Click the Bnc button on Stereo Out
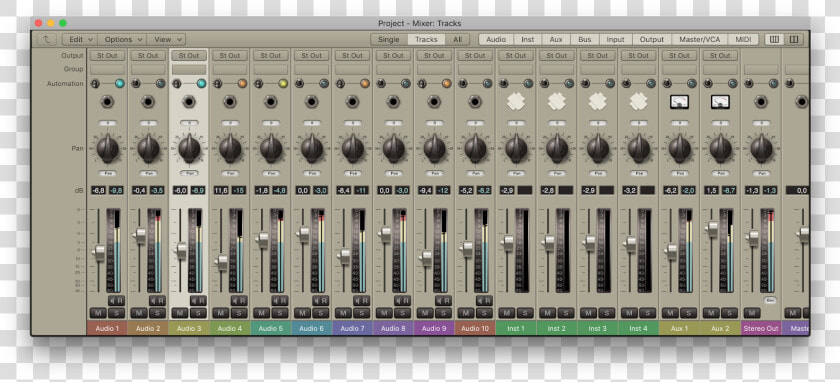Viewport: 840px width, 382px height. (x=769, y=301)
